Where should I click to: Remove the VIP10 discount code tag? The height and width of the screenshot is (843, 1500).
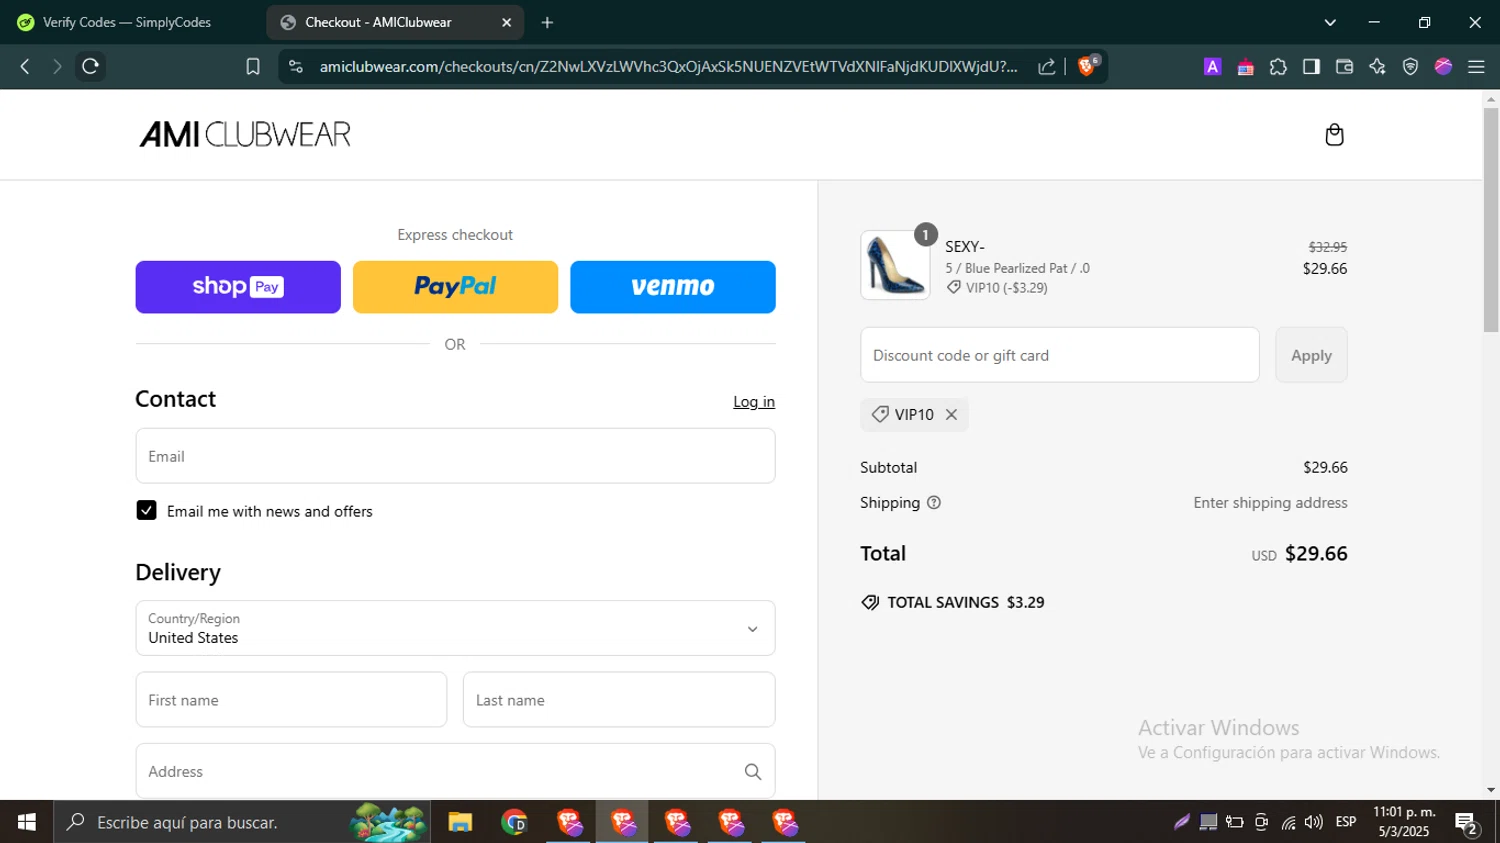(x=951, y=414)
